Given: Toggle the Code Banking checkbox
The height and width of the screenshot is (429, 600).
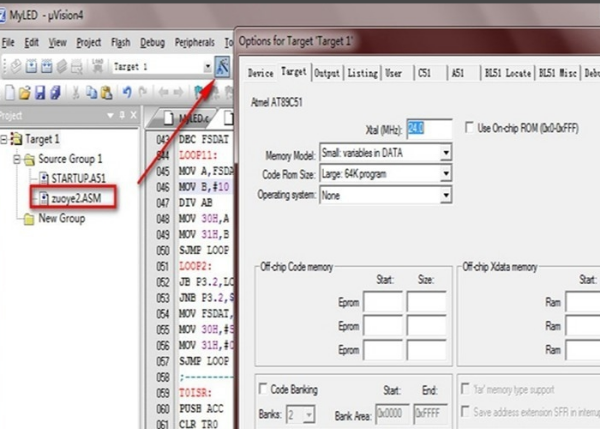Looking at the screenshot, I should pyautogui.click(x=263, y=389).
